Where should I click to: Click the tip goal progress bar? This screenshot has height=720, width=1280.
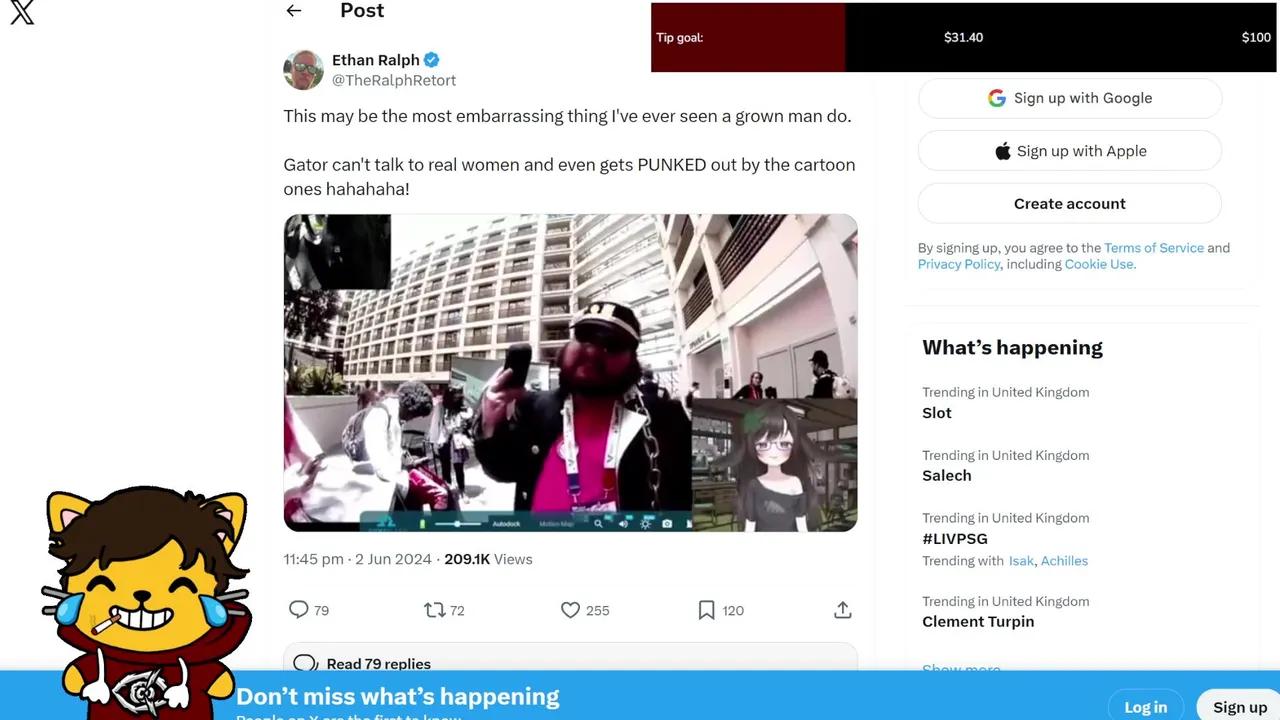point(963,38)
